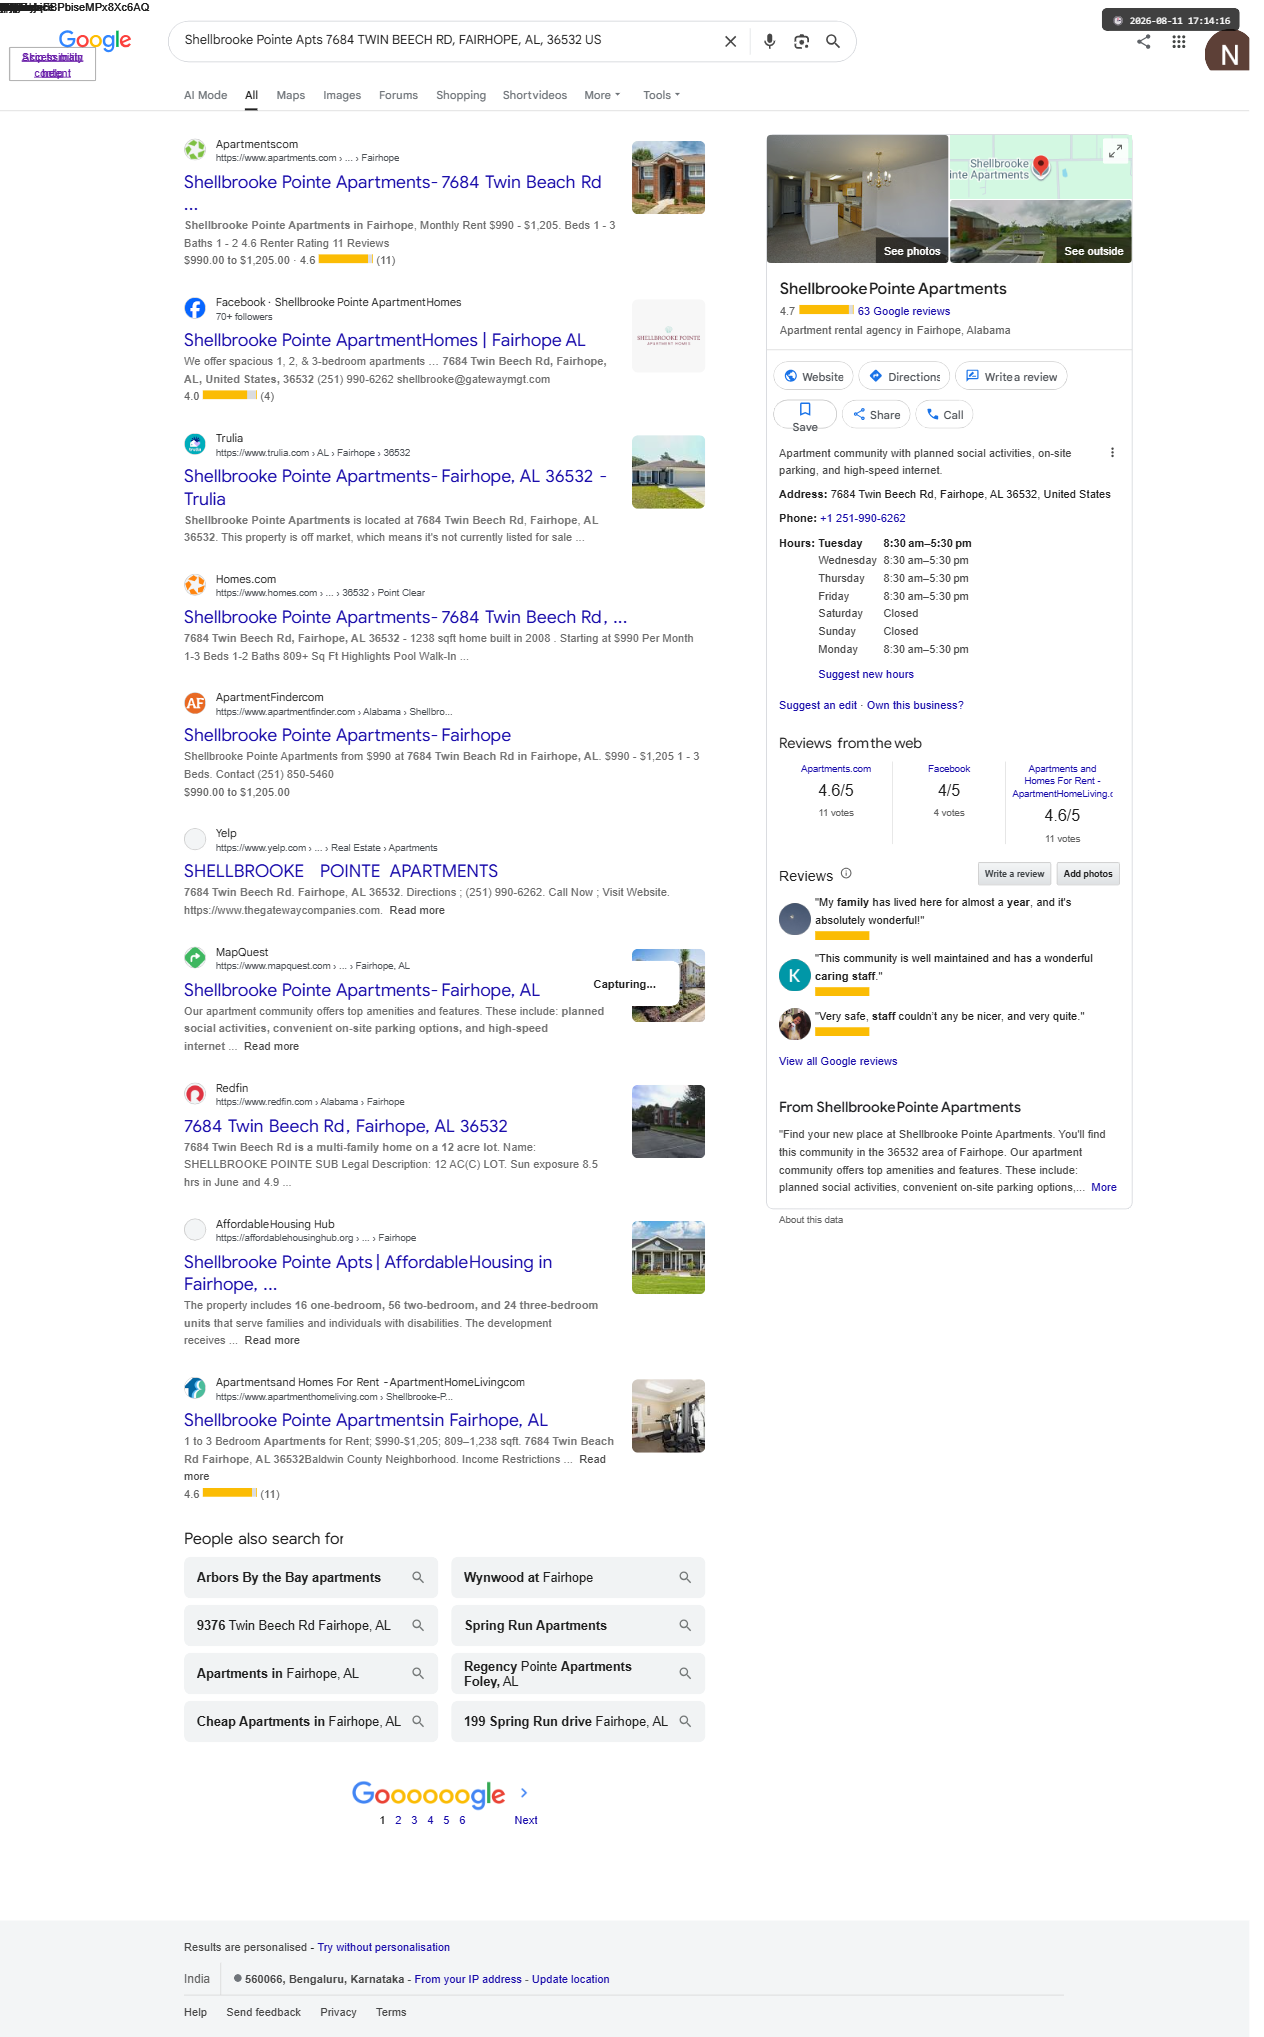Viewport: 1264px width, 2037px height.
Task: Start voice search with microphone icon
Action: (x=769, y=41)
